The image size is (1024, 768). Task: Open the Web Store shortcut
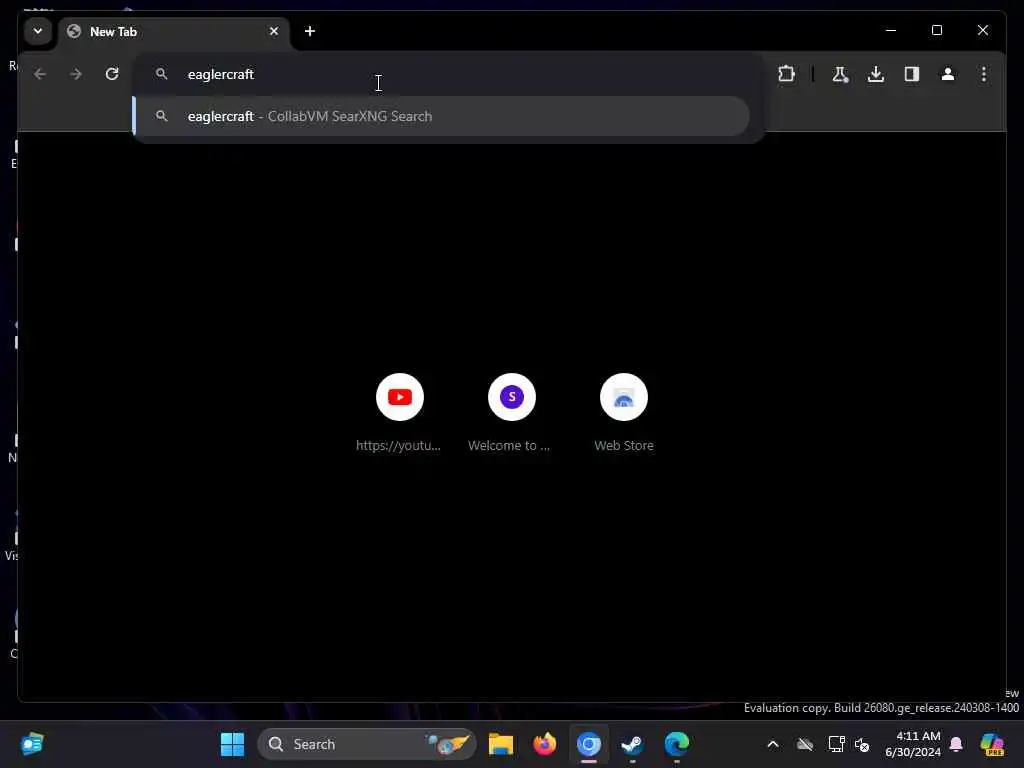click(x=624, y=397)
